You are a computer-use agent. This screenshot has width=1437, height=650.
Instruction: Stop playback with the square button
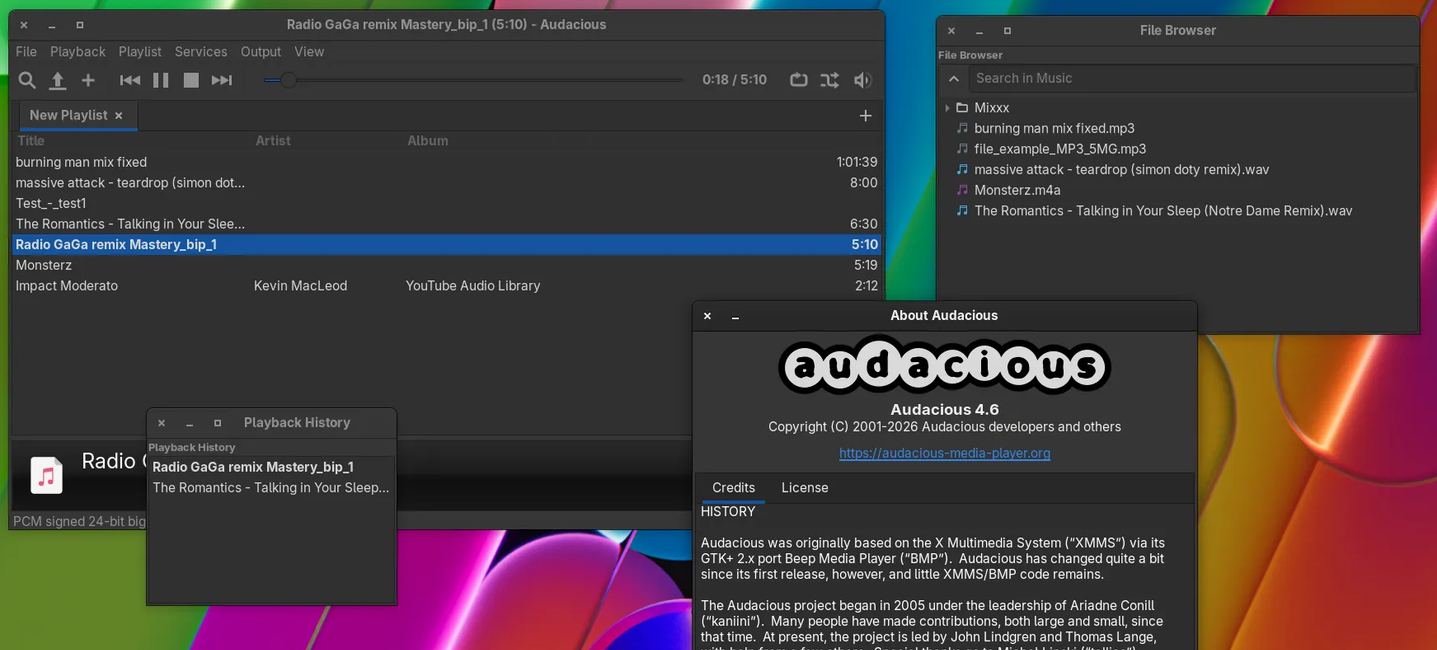[191, 80]
